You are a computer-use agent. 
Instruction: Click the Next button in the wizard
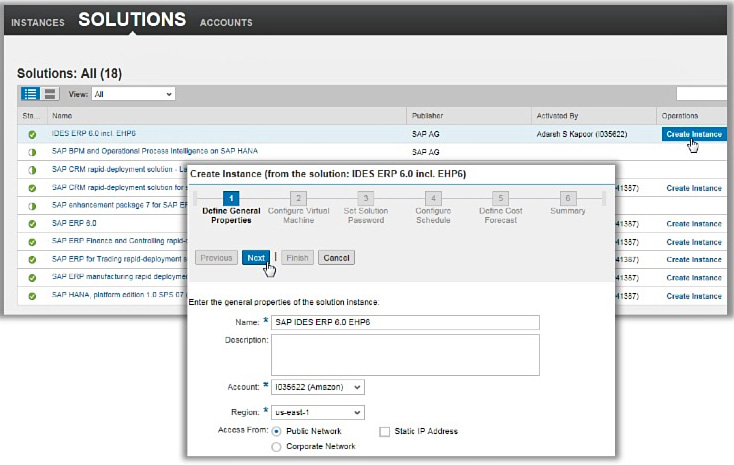click(x=256, y=258)
